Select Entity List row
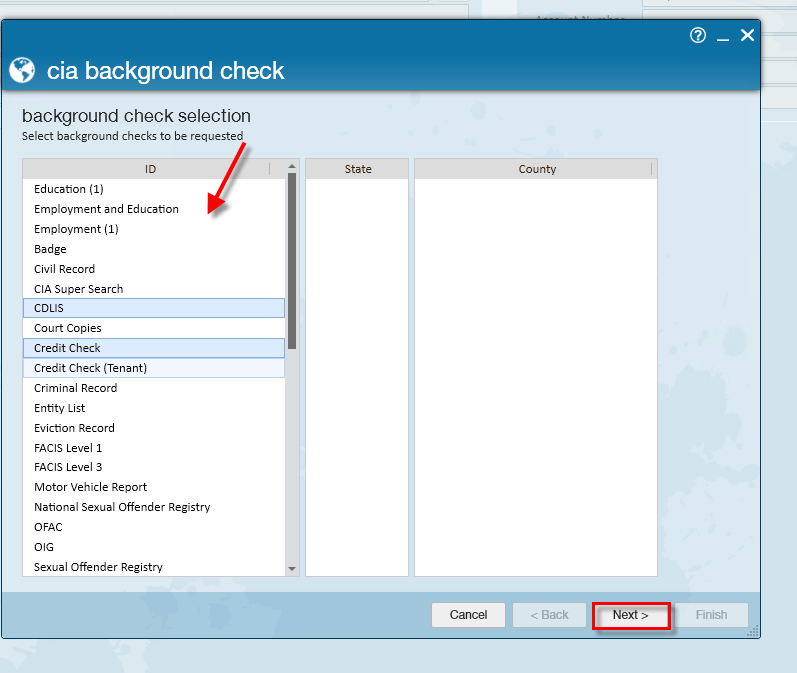This screenshot has height=673, width=797. [x=154, y=408]
